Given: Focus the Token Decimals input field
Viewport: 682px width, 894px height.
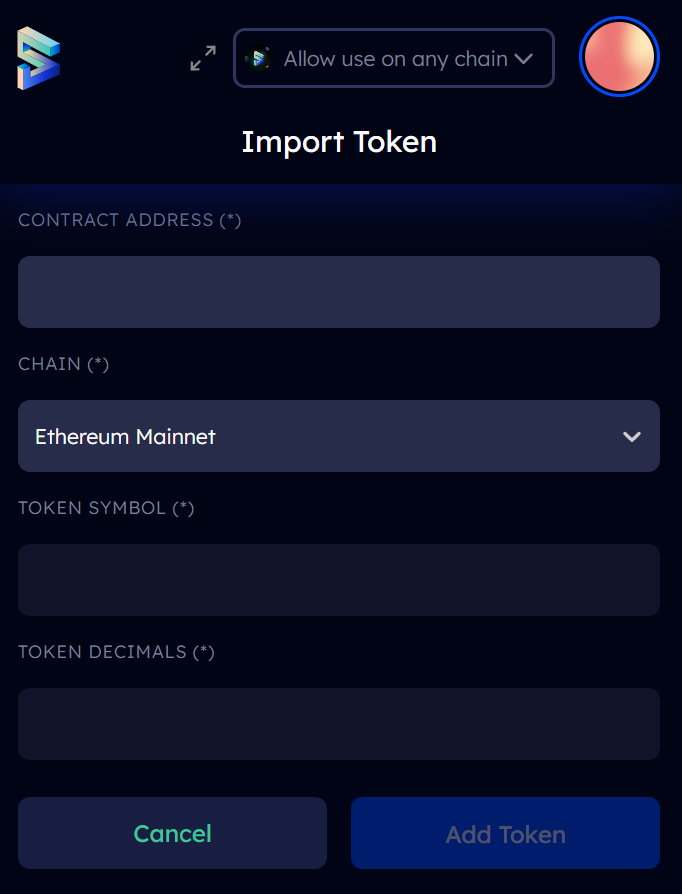Looking at the screenshot, I should click(x=339, y=724).
